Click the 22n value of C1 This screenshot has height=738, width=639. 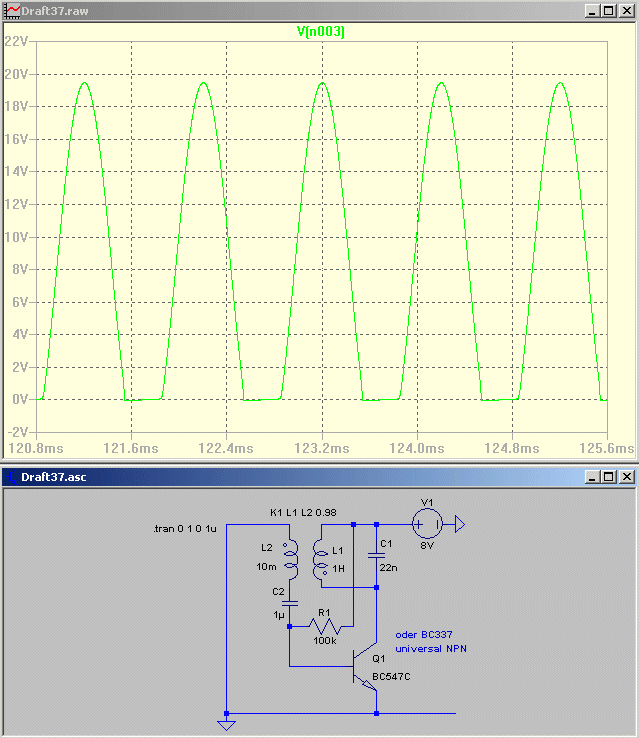(x=388, y=568)
